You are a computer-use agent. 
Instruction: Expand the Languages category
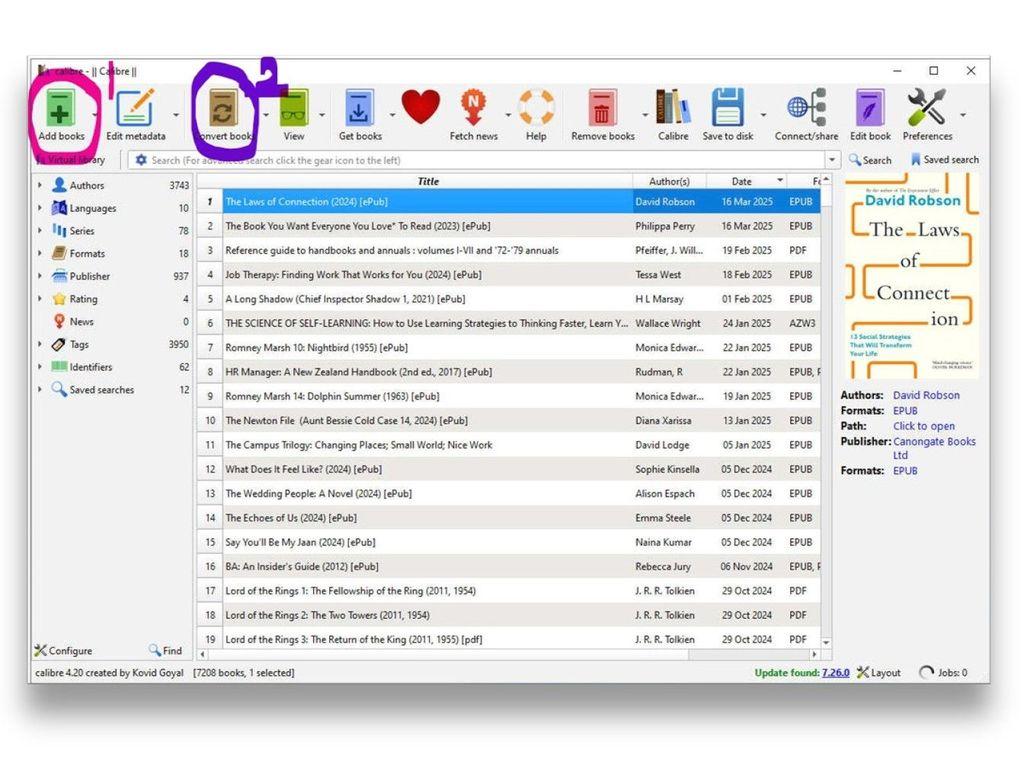(x=40, y=208)
